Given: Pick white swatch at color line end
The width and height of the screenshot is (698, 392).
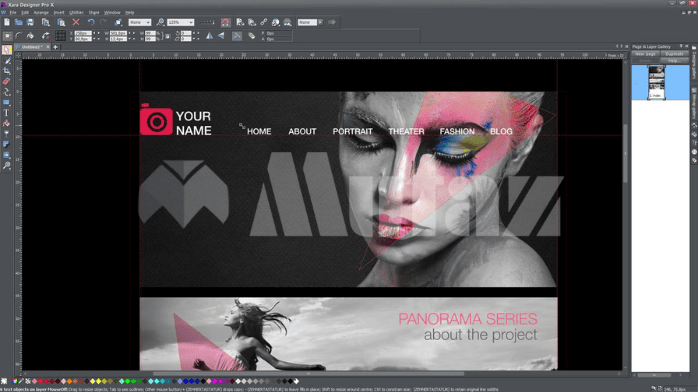Looking at the screenshot, I should tap(296, 381).
